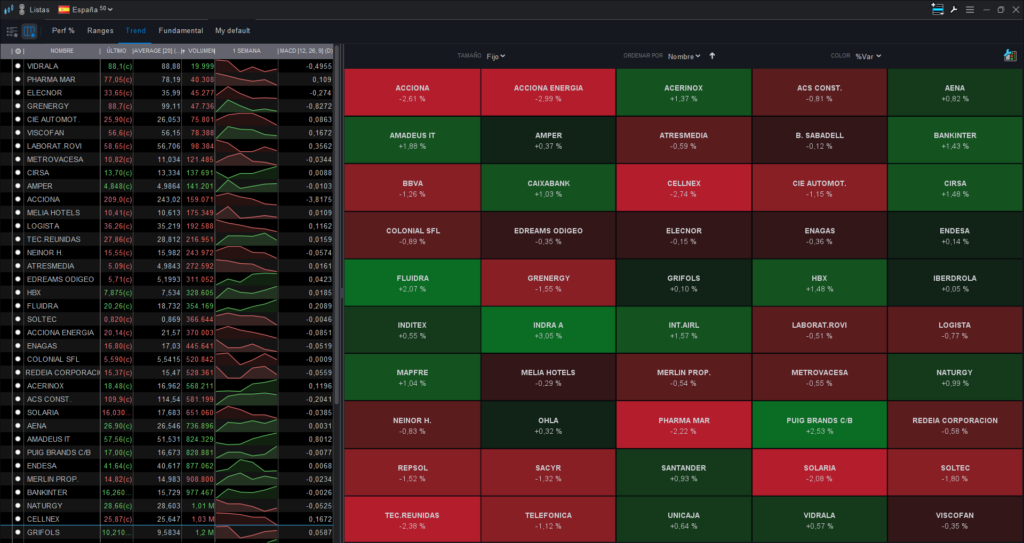The width and height of the screenshot is (1024, 543).
Task: Toggle the heatmap view icon
Action: 29,31
